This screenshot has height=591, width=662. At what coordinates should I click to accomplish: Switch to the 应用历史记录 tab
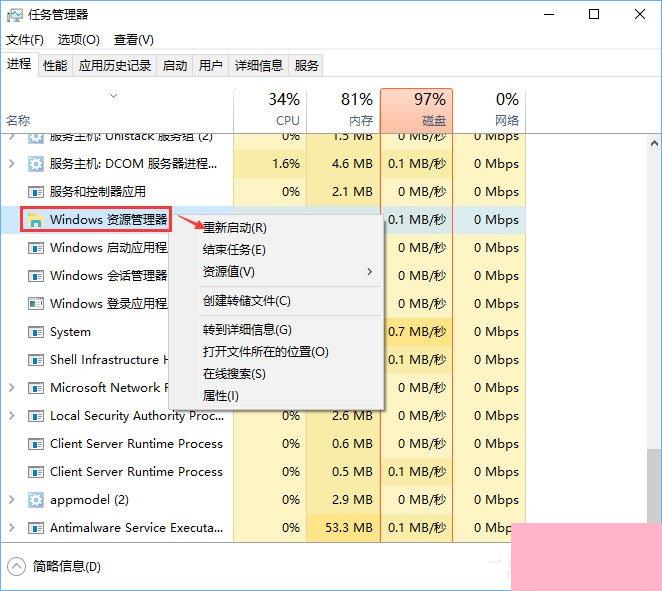[x=115, y=65]
